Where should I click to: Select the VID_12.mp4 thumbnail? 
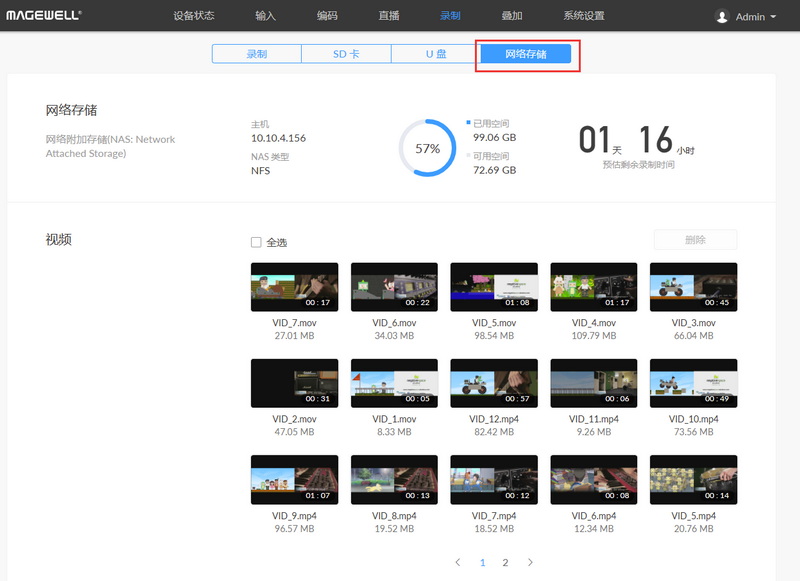(x=494, y=383)
